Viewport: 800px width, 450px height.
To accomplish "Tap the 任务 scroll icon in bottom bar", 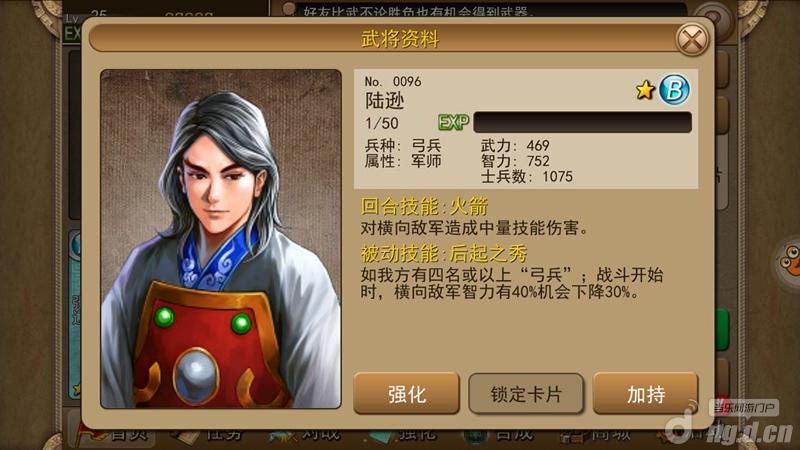I will click(x=186, y=437).
